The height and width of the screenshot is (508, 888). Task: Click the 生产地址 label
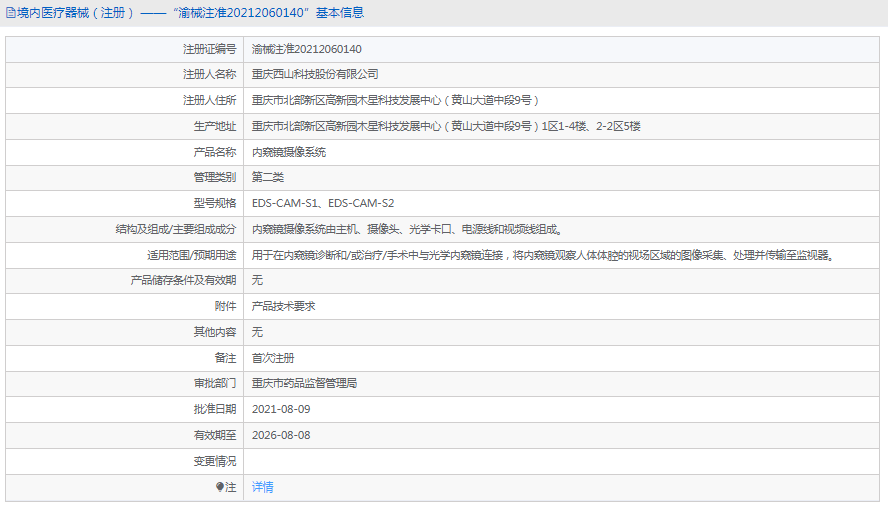(215, 126)
